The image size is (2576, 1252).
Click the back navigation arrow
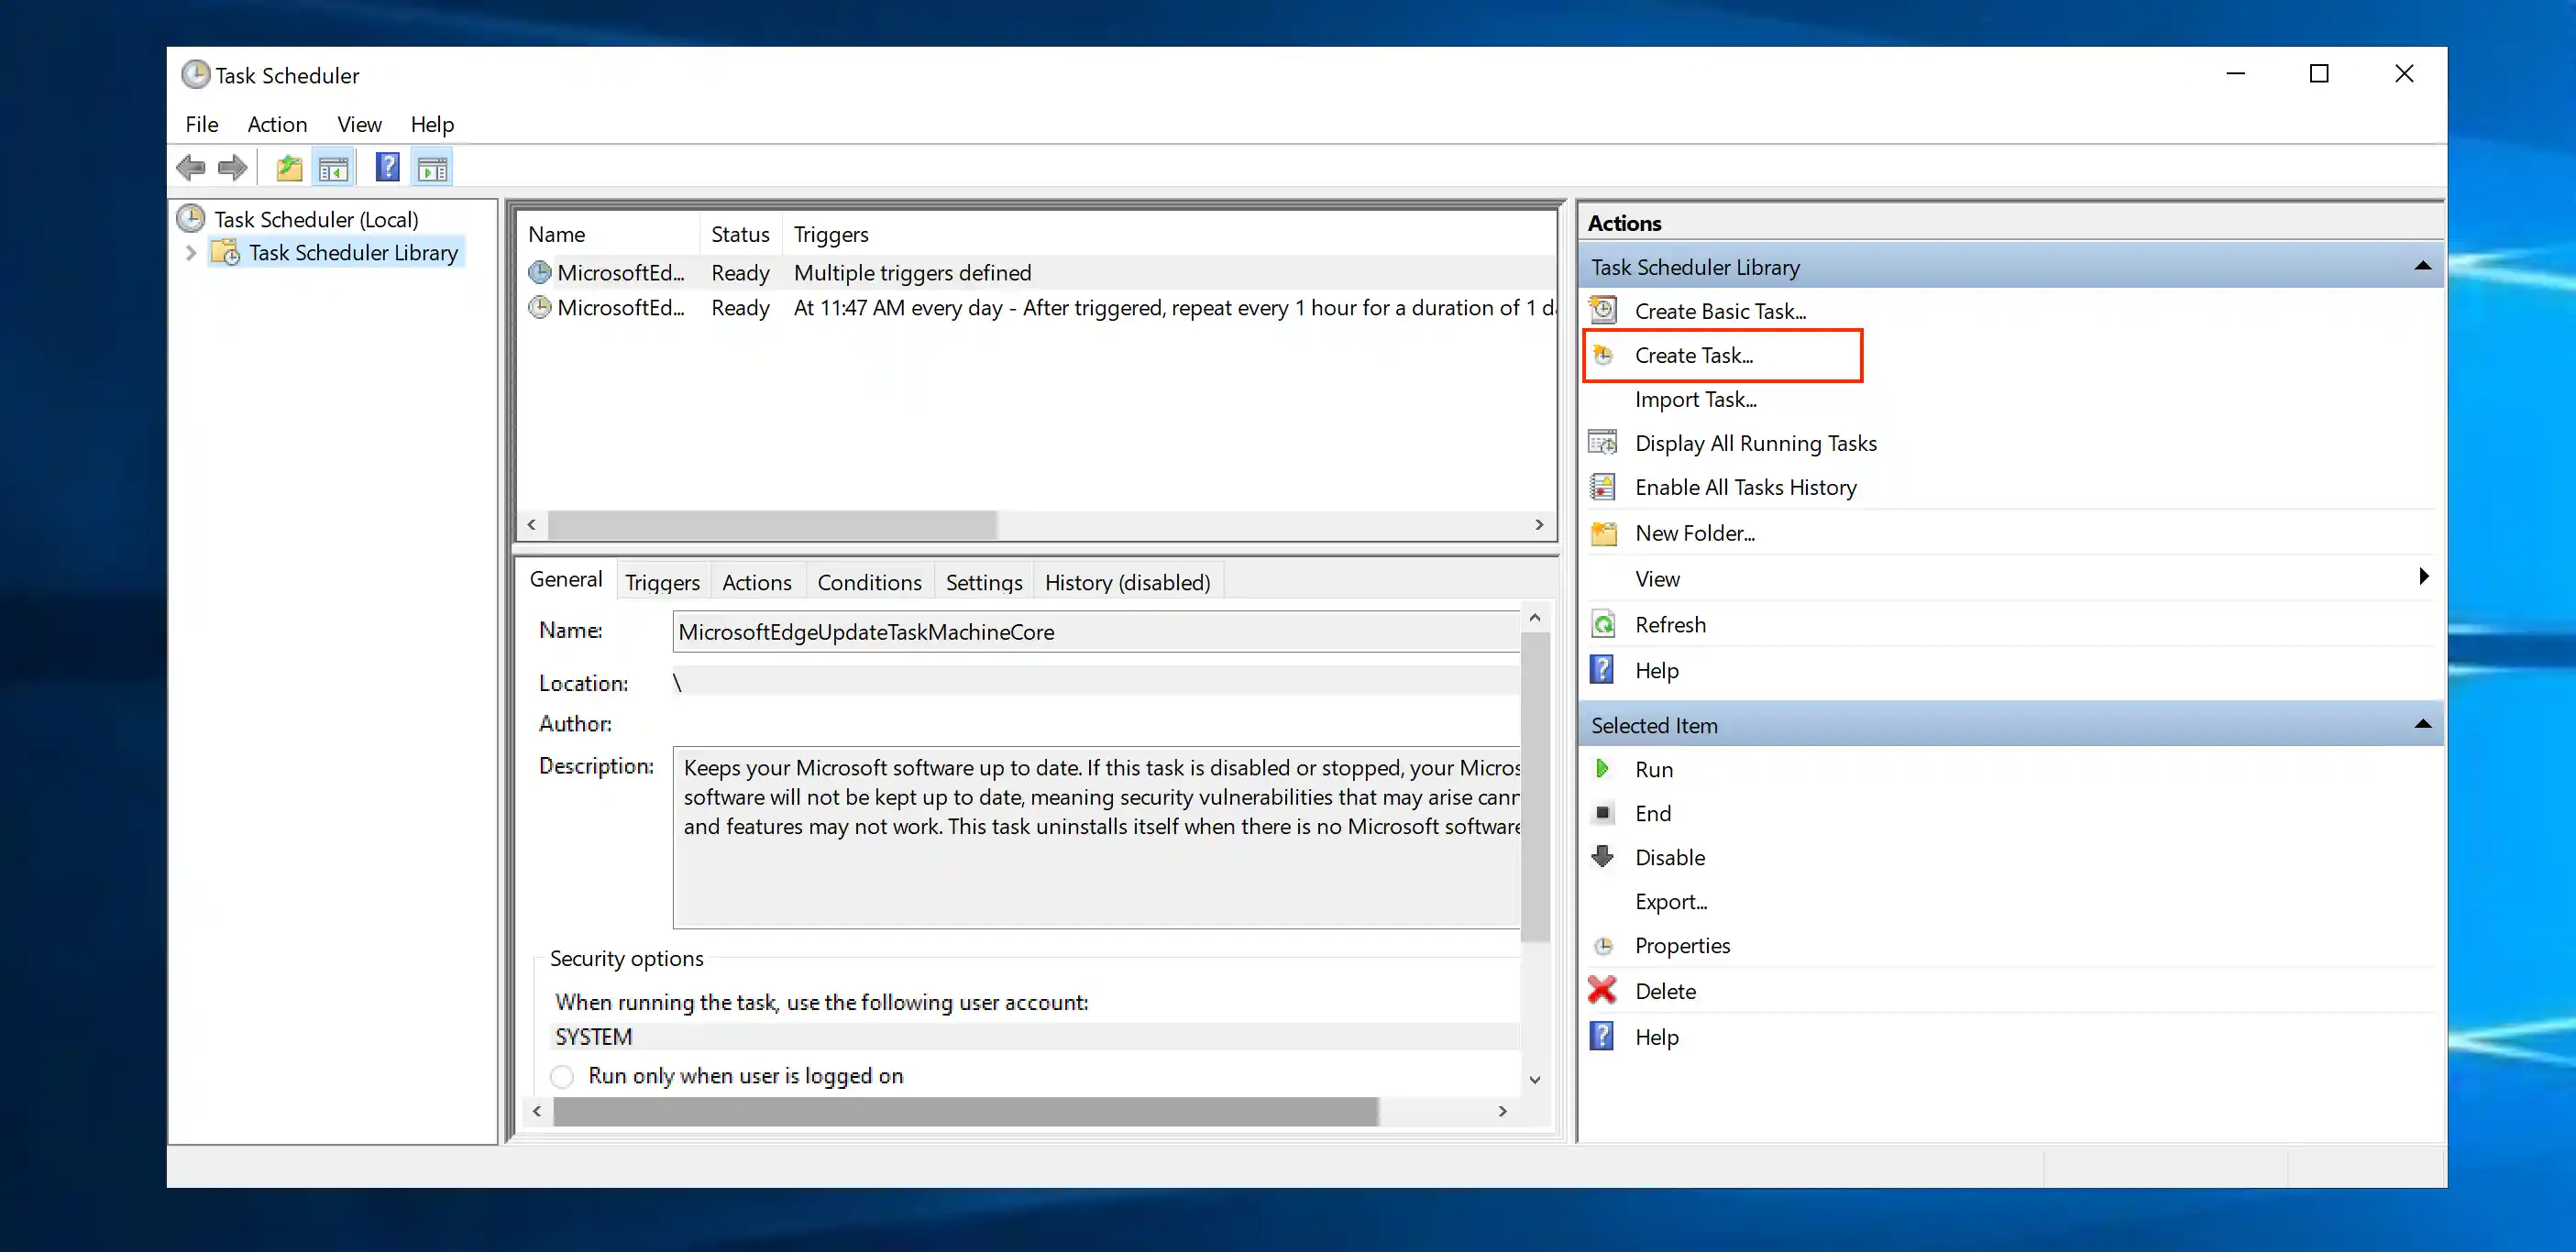[x=191, y=167]
